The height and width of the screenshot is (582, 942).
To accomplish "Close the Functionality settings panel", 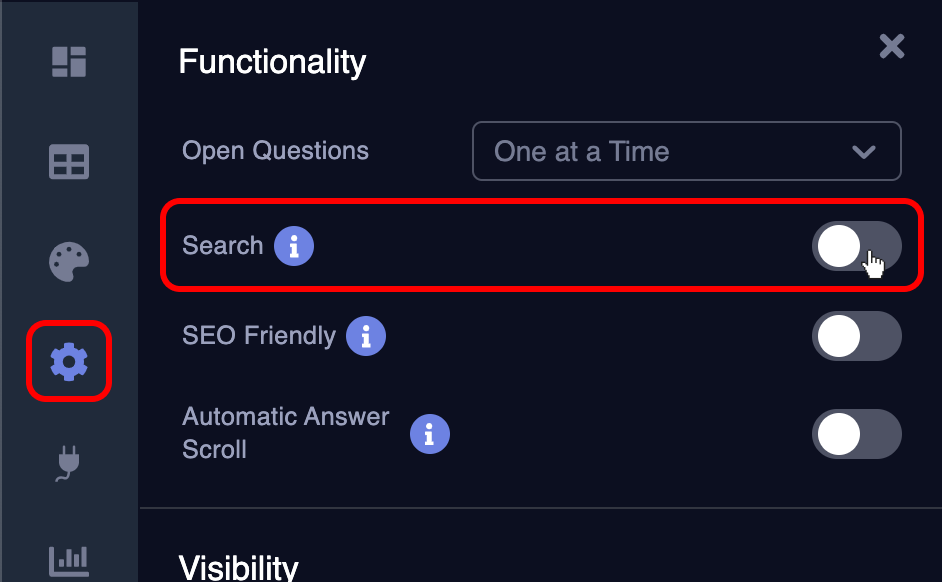I will pos(891,46).
